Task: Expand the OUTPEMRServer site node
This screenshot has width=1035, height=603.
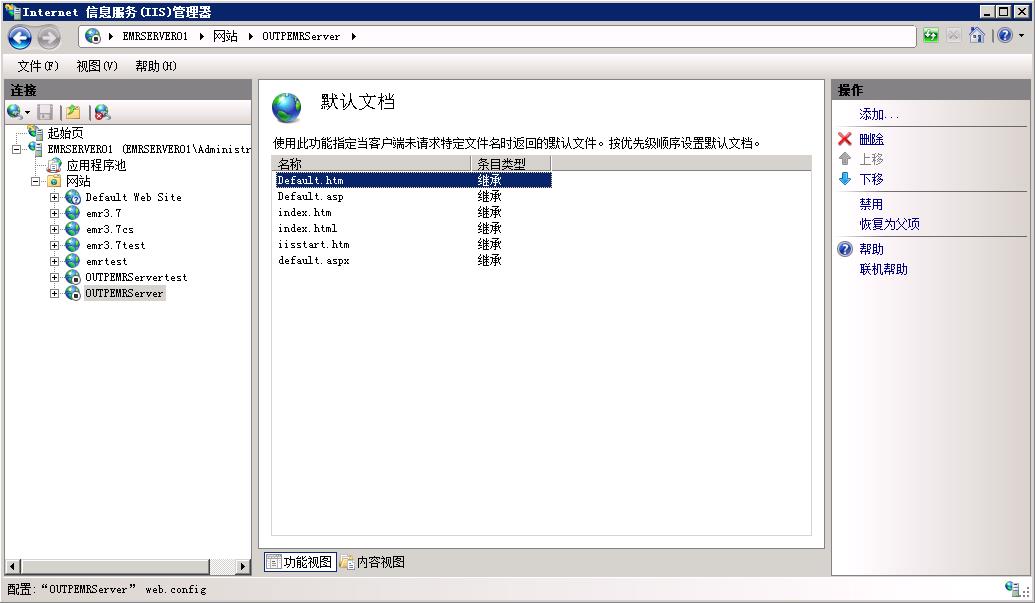Action: pos(54,293)
